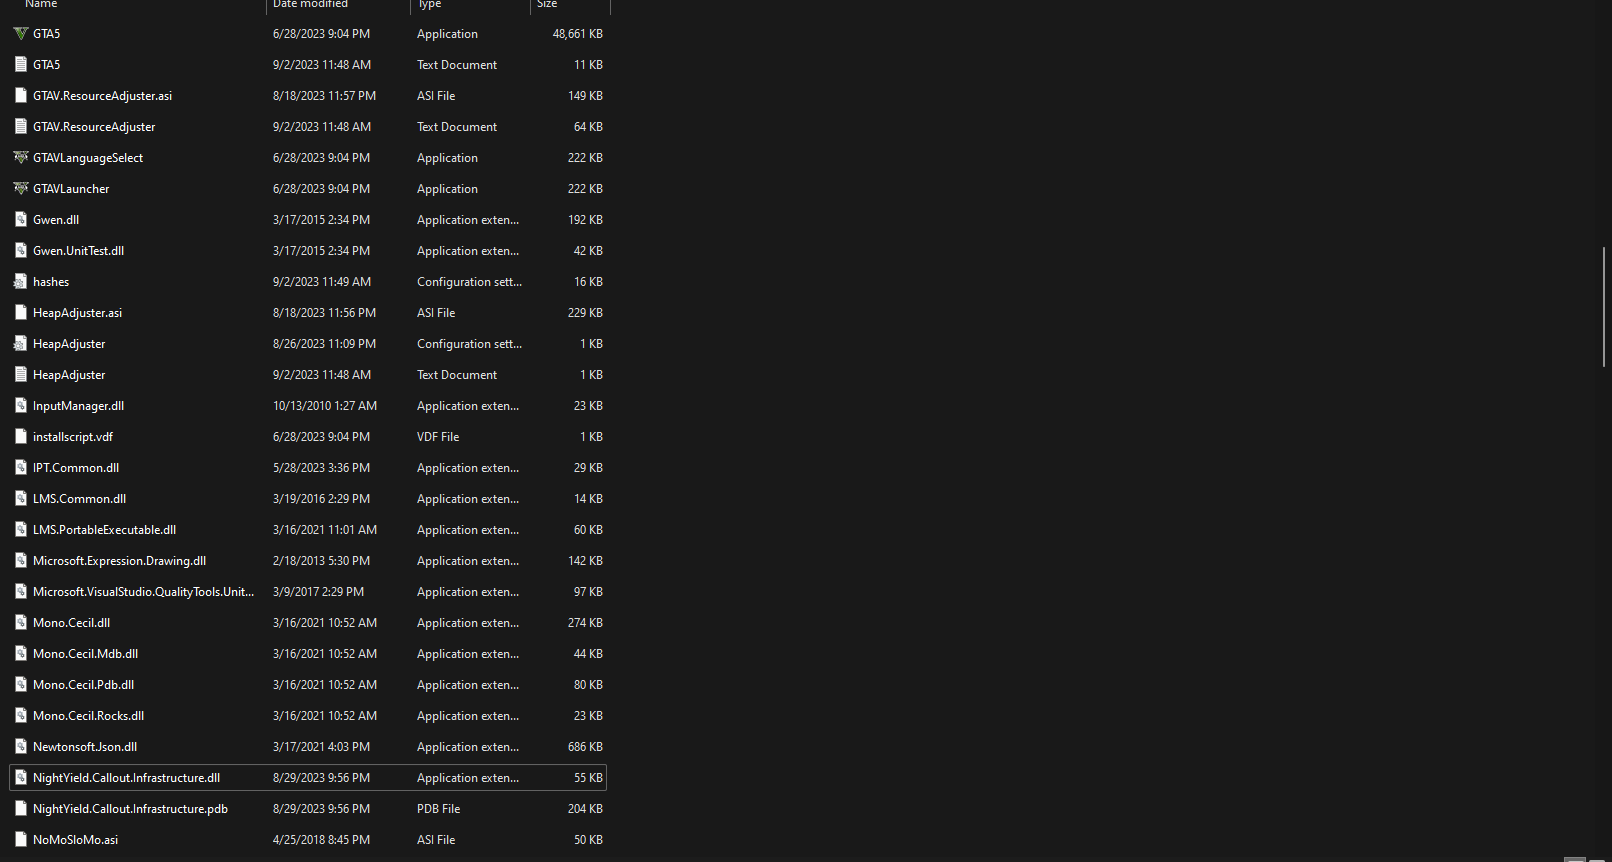Click the 686 KB size of Newtonsoft.Json.dll
The width and height of the screenshot is (1612, 862).
[x=585, y=747]
